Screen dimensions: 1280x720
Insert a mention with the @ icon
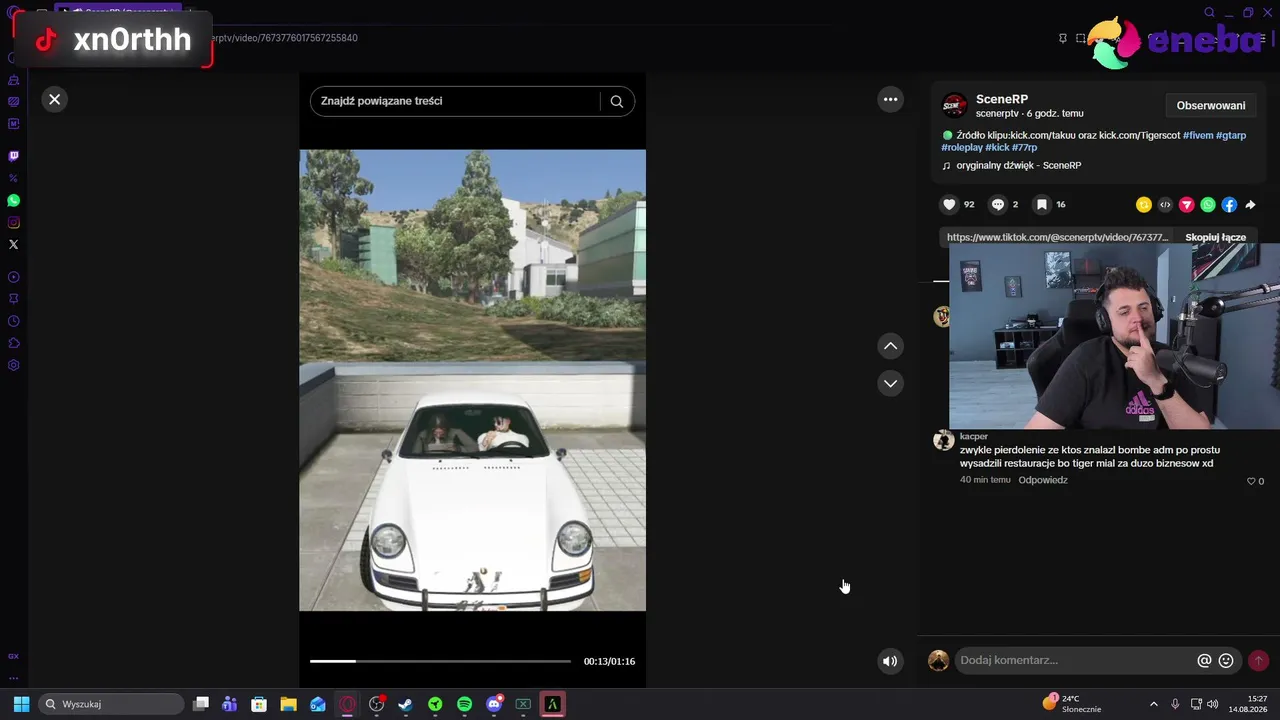point(1204,661)
